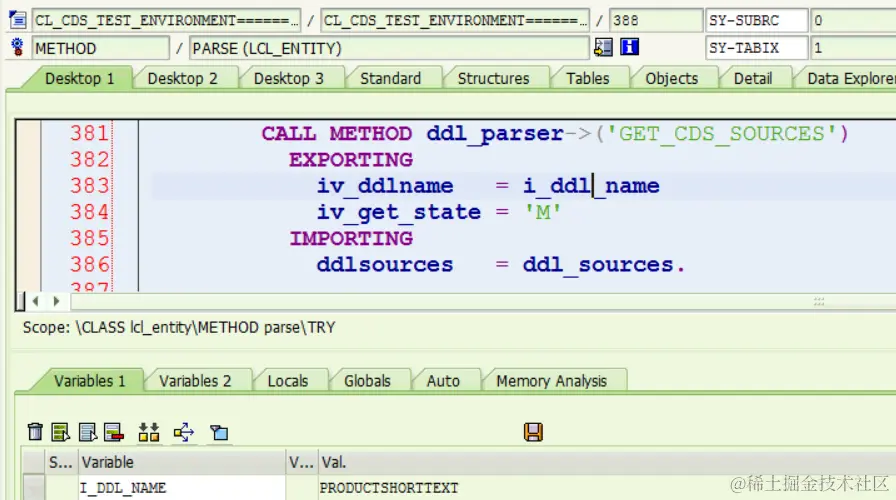Click the V... column header
The image size is (896, 500).
(301, 462)
